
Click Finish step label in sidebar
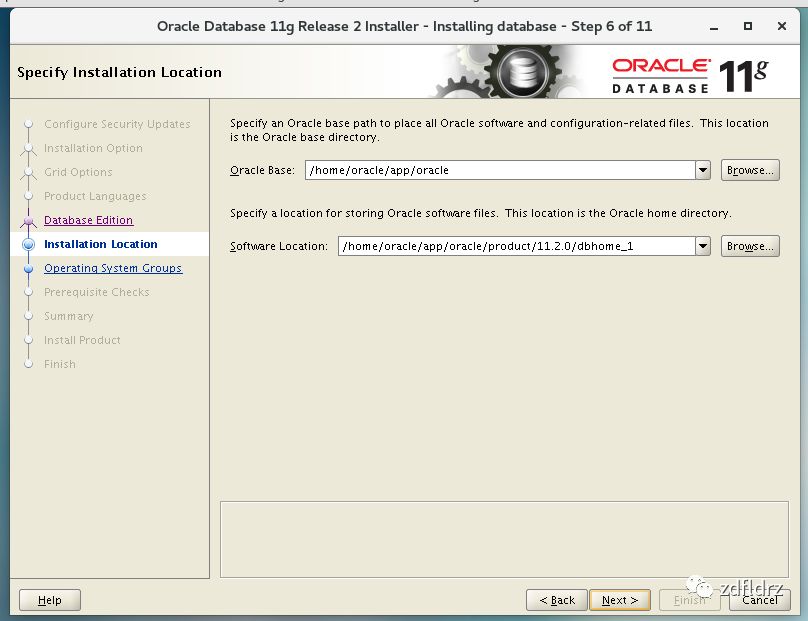59,364
